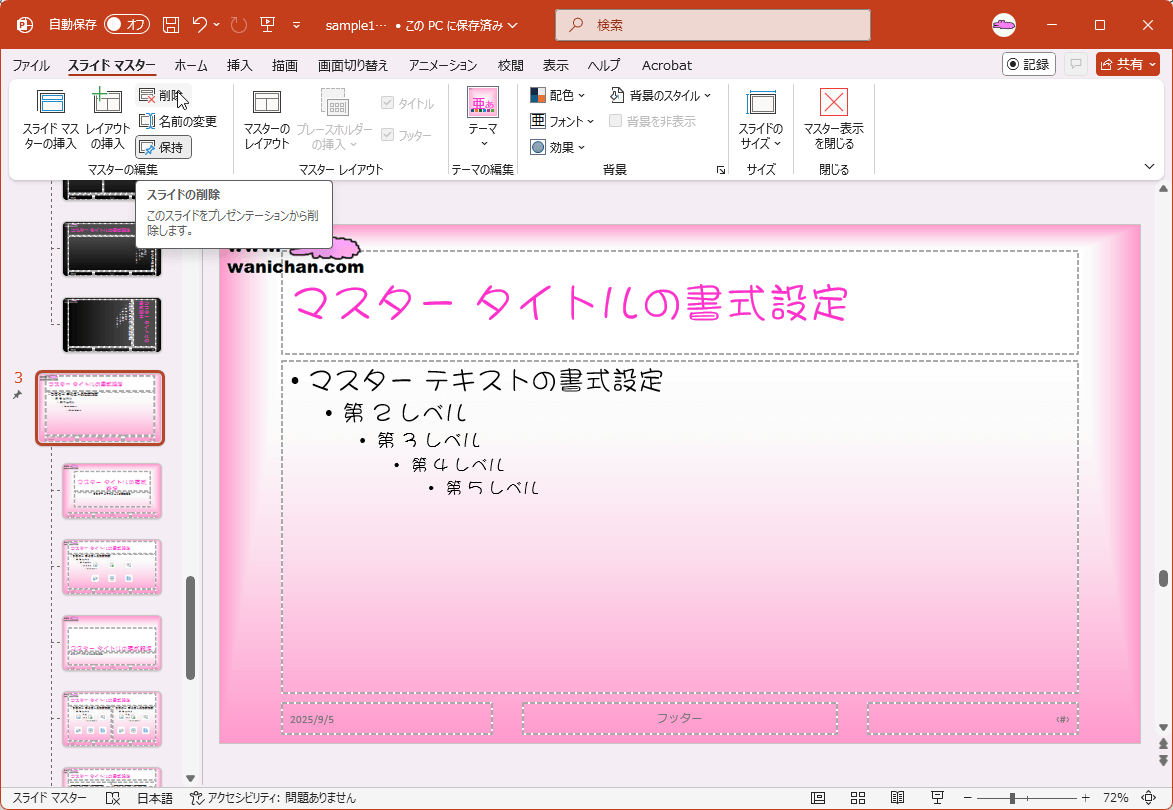
Task: Open the テーマ gallery
Action: [x=483, y=118]
